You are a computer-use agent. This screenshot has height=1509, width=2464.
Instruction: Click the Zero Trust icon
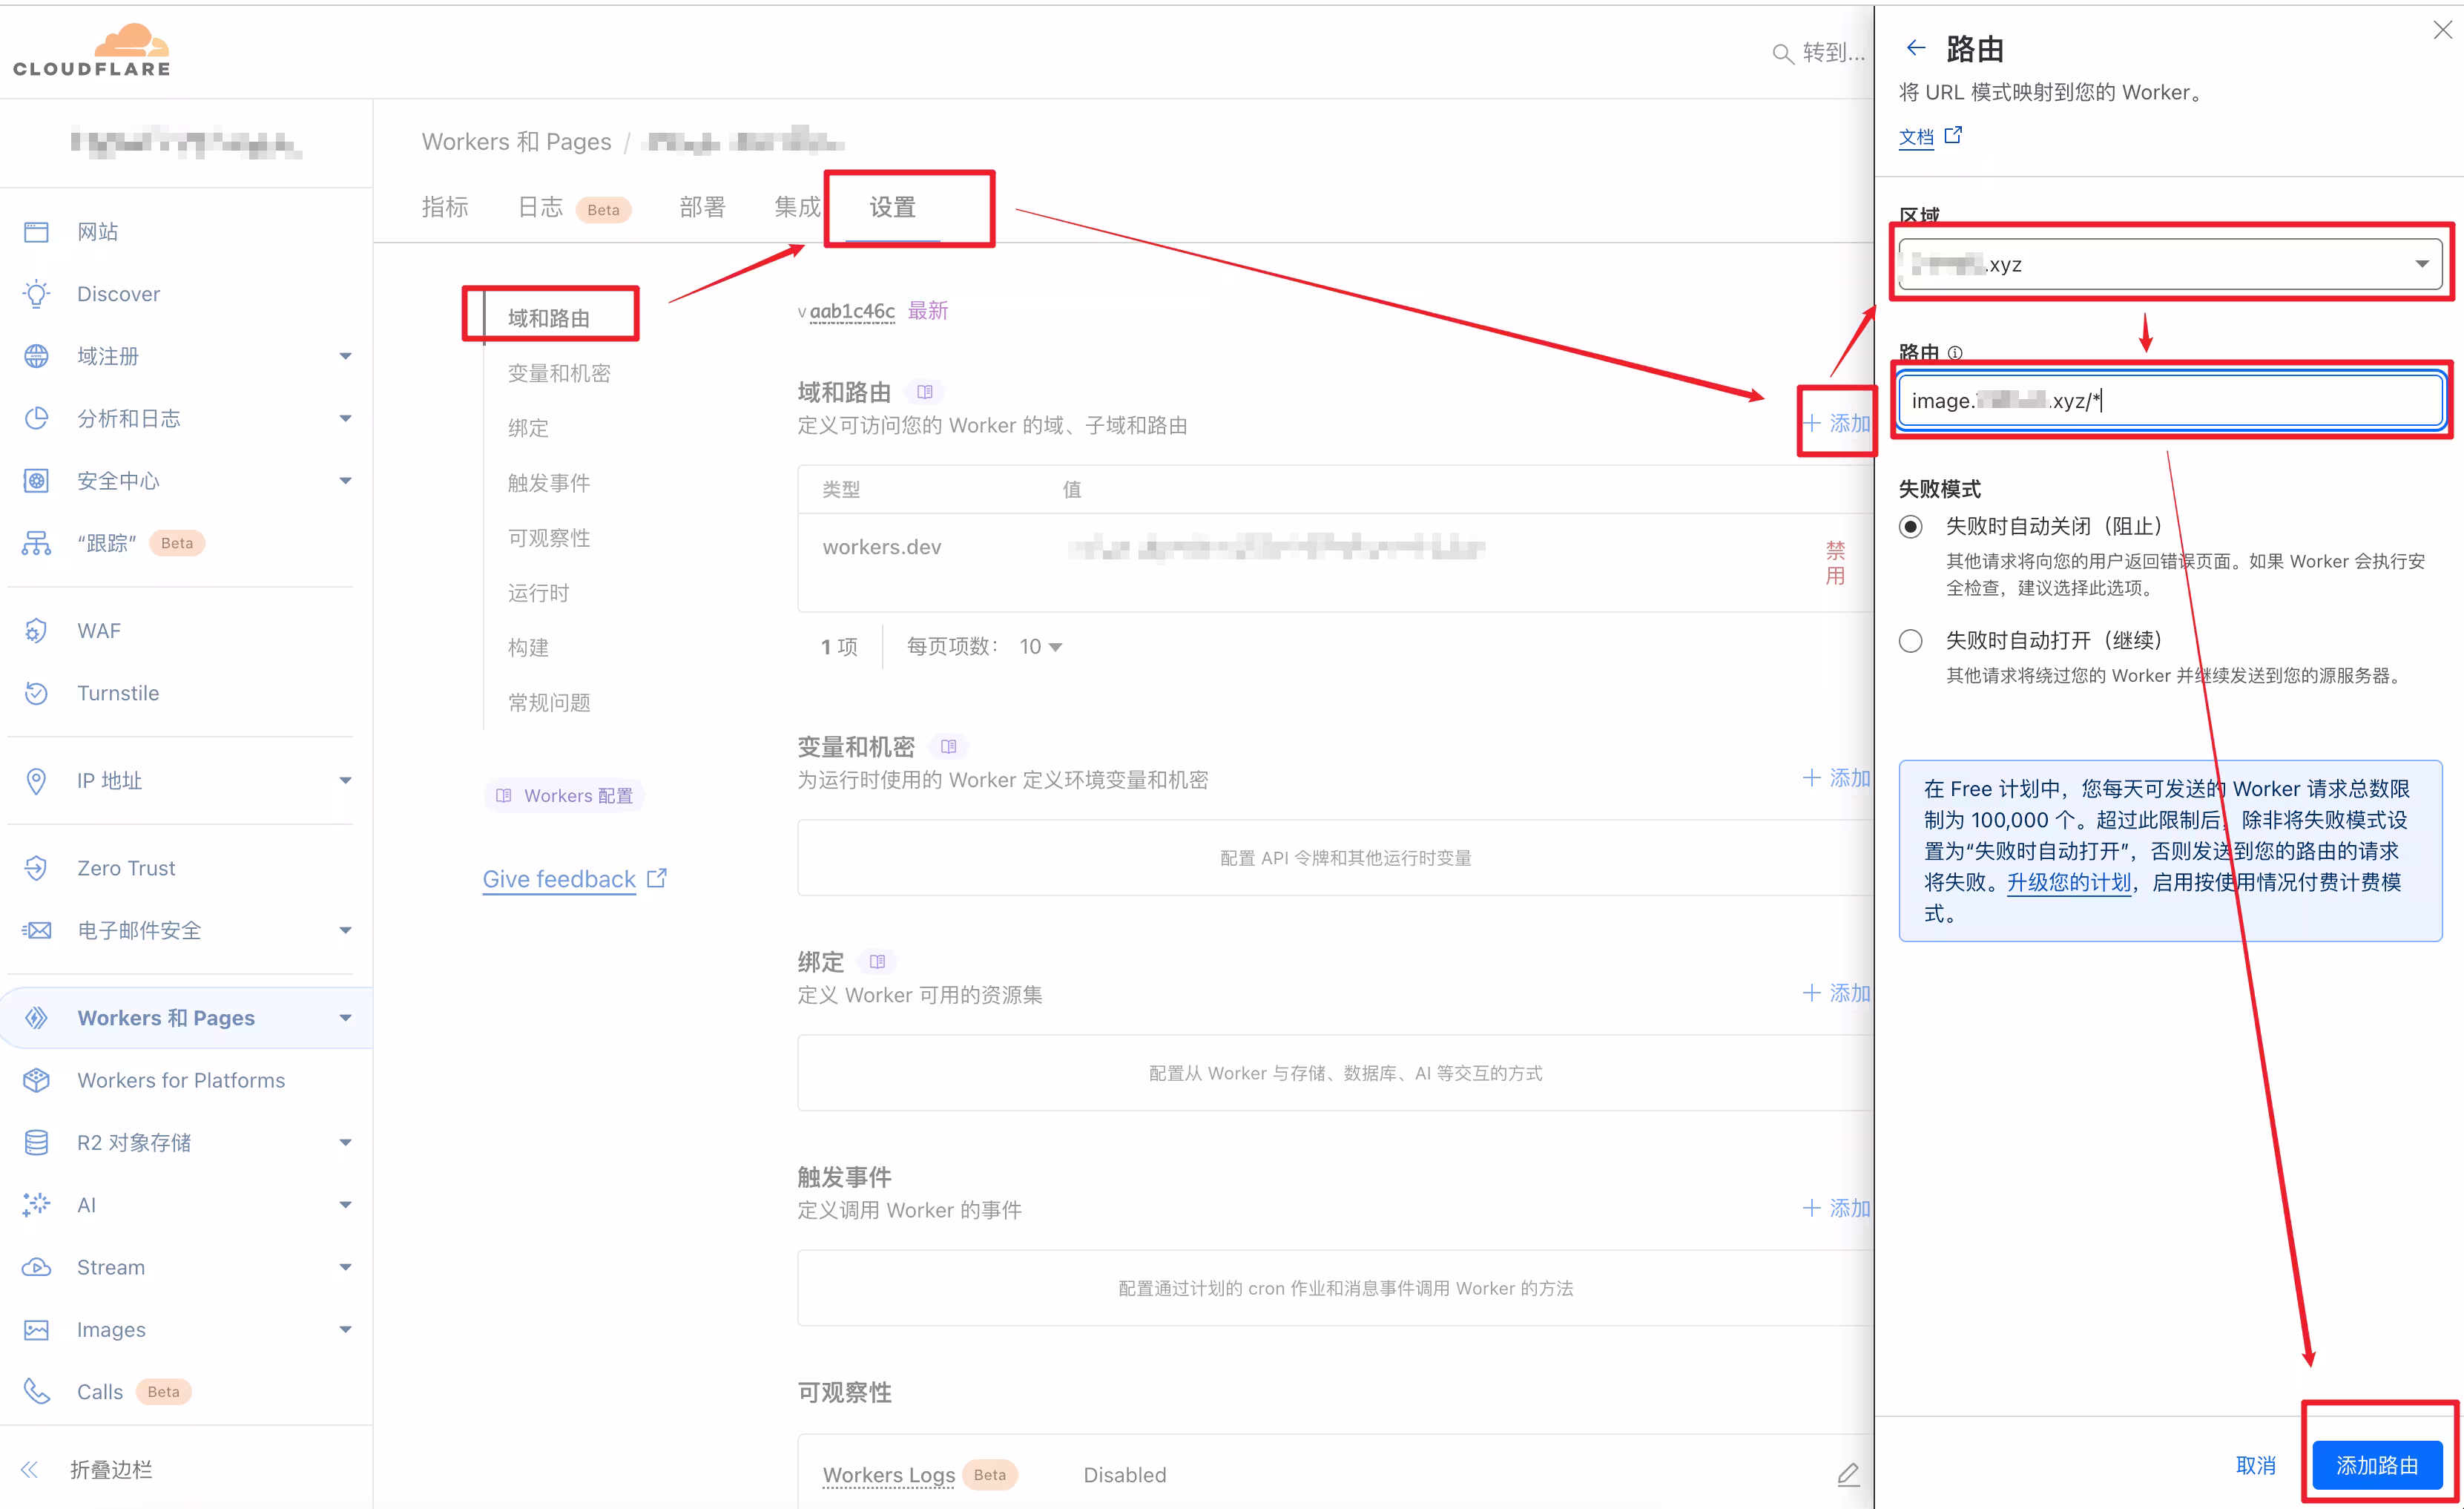click(x=36, y=868)
